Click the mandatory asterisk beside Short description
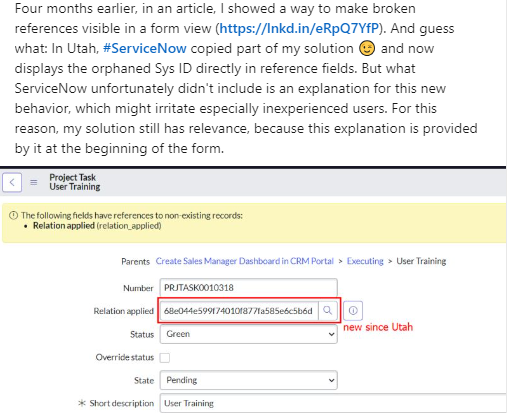Viewport: 517px width, 413px height. coord(82,403)
